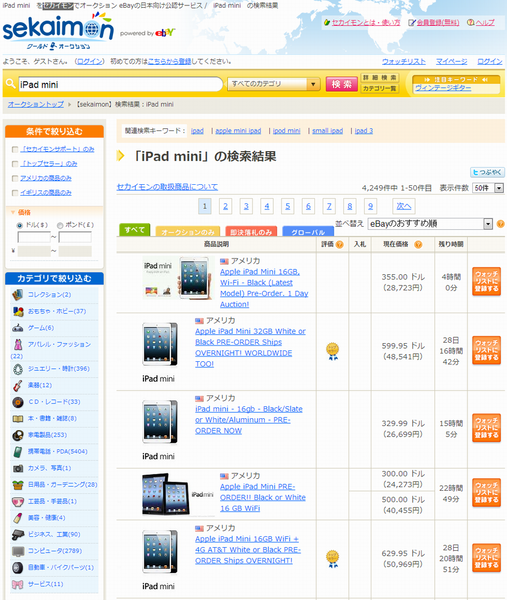The image size is (507, 600).
Task: Open the Watchlist link in header
Action: tap(404, 61)
